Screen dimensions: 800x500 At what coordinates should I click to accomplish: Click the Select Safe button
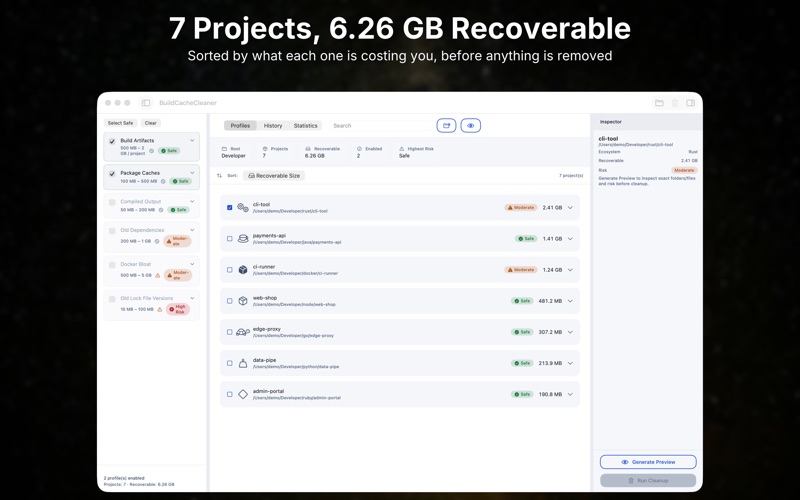pos(120,123)
